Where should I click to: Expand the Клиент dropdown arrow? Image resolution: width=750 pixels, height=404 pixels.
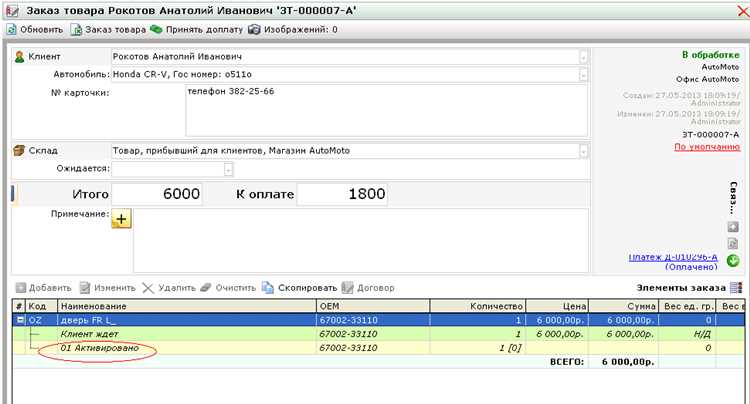(x=583, y=57)
